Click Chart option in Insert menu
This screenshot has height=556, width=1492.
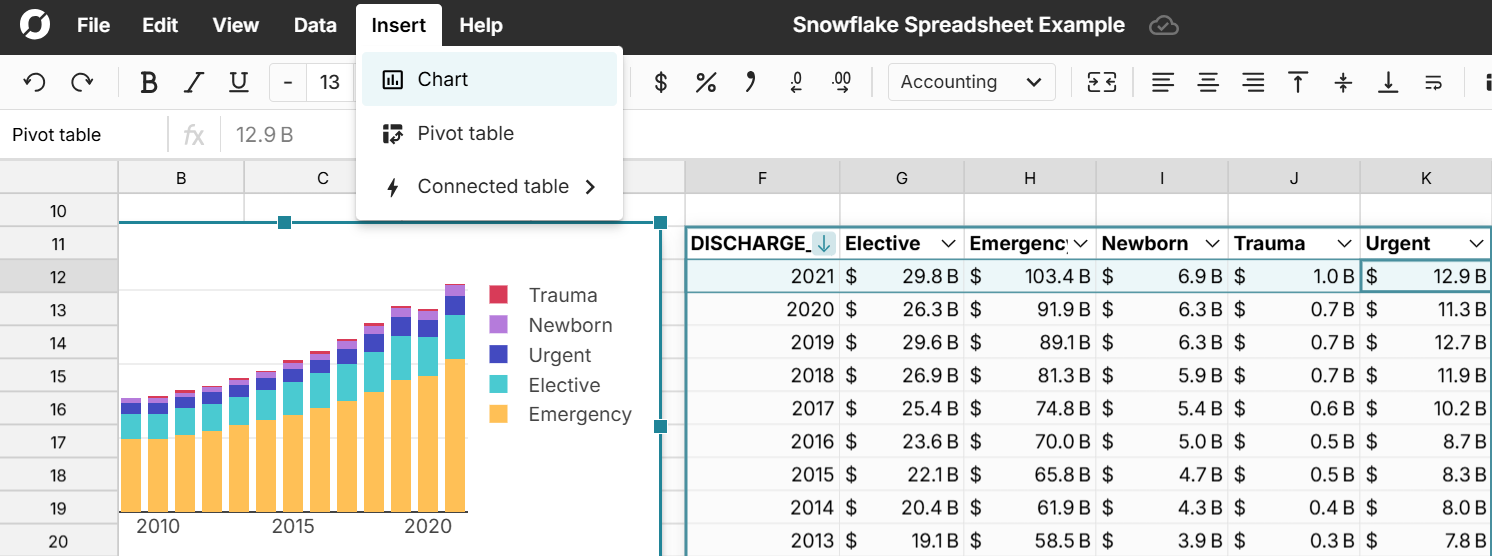pyautogui.click(x=443, y=79)
